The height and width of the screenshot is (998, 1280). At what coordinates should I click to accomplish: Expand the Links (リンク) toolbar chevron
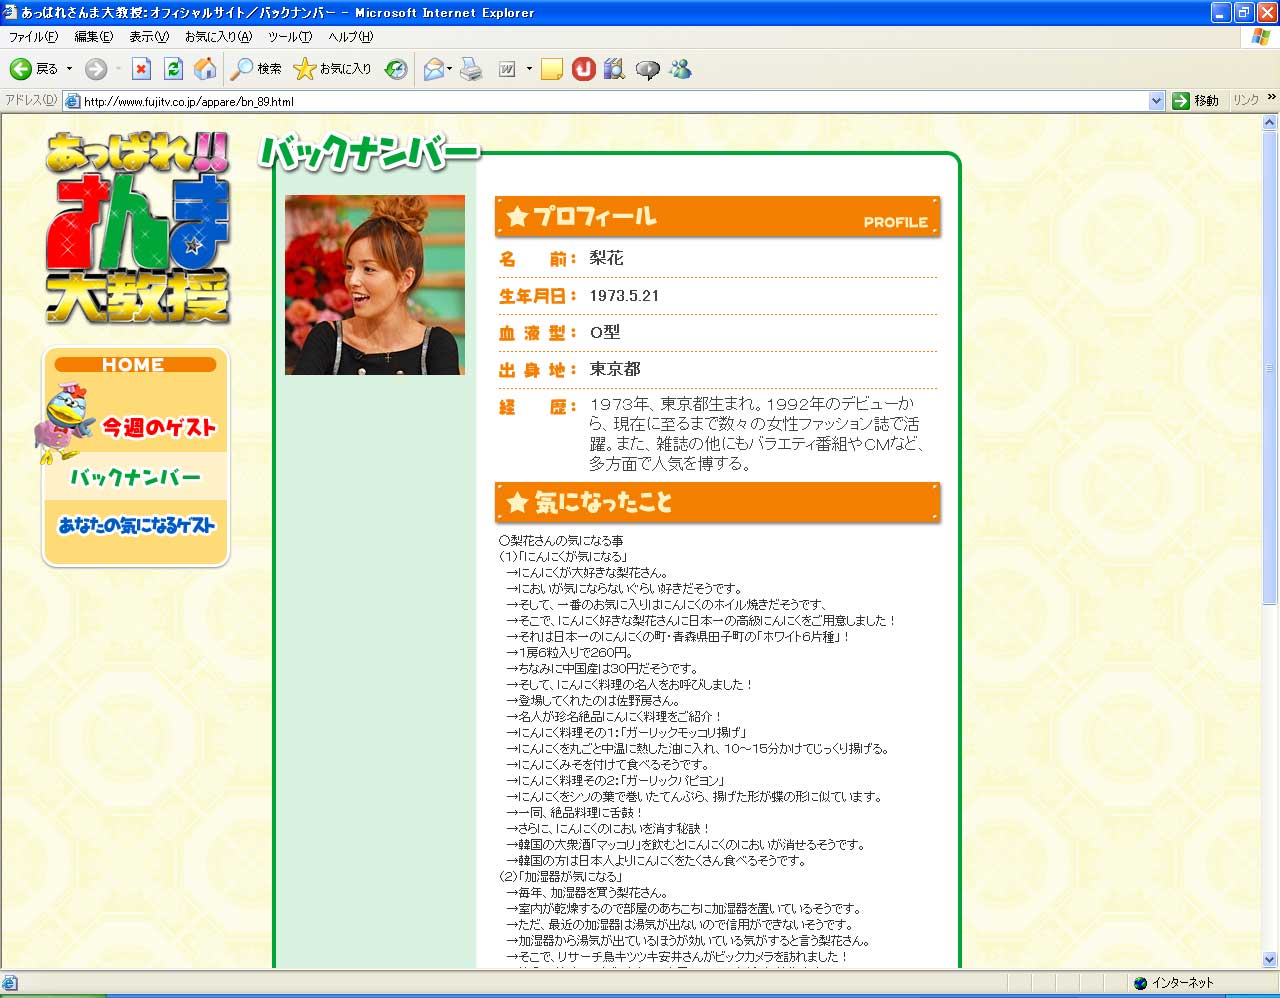(x=1271, y=97)
